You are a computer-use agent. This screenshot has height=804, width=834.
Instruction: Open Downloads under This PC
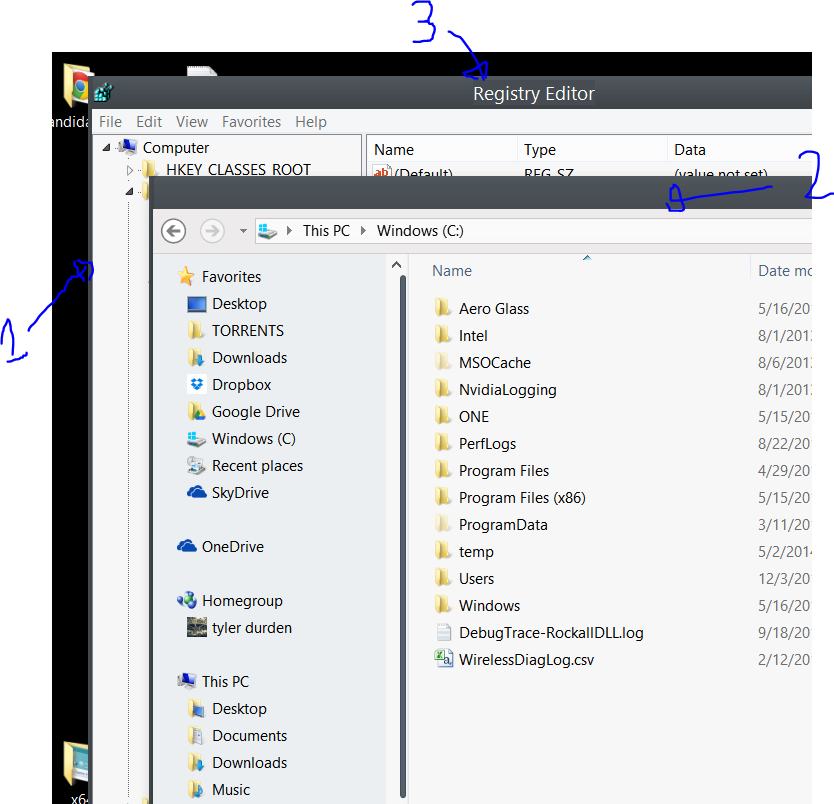249,763
